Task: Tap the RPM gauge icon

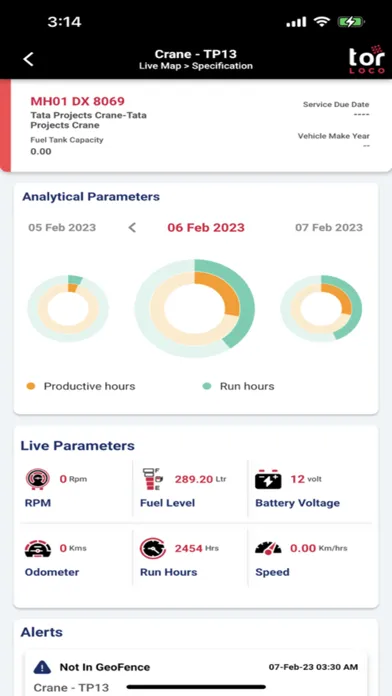Action: point(37,479)
